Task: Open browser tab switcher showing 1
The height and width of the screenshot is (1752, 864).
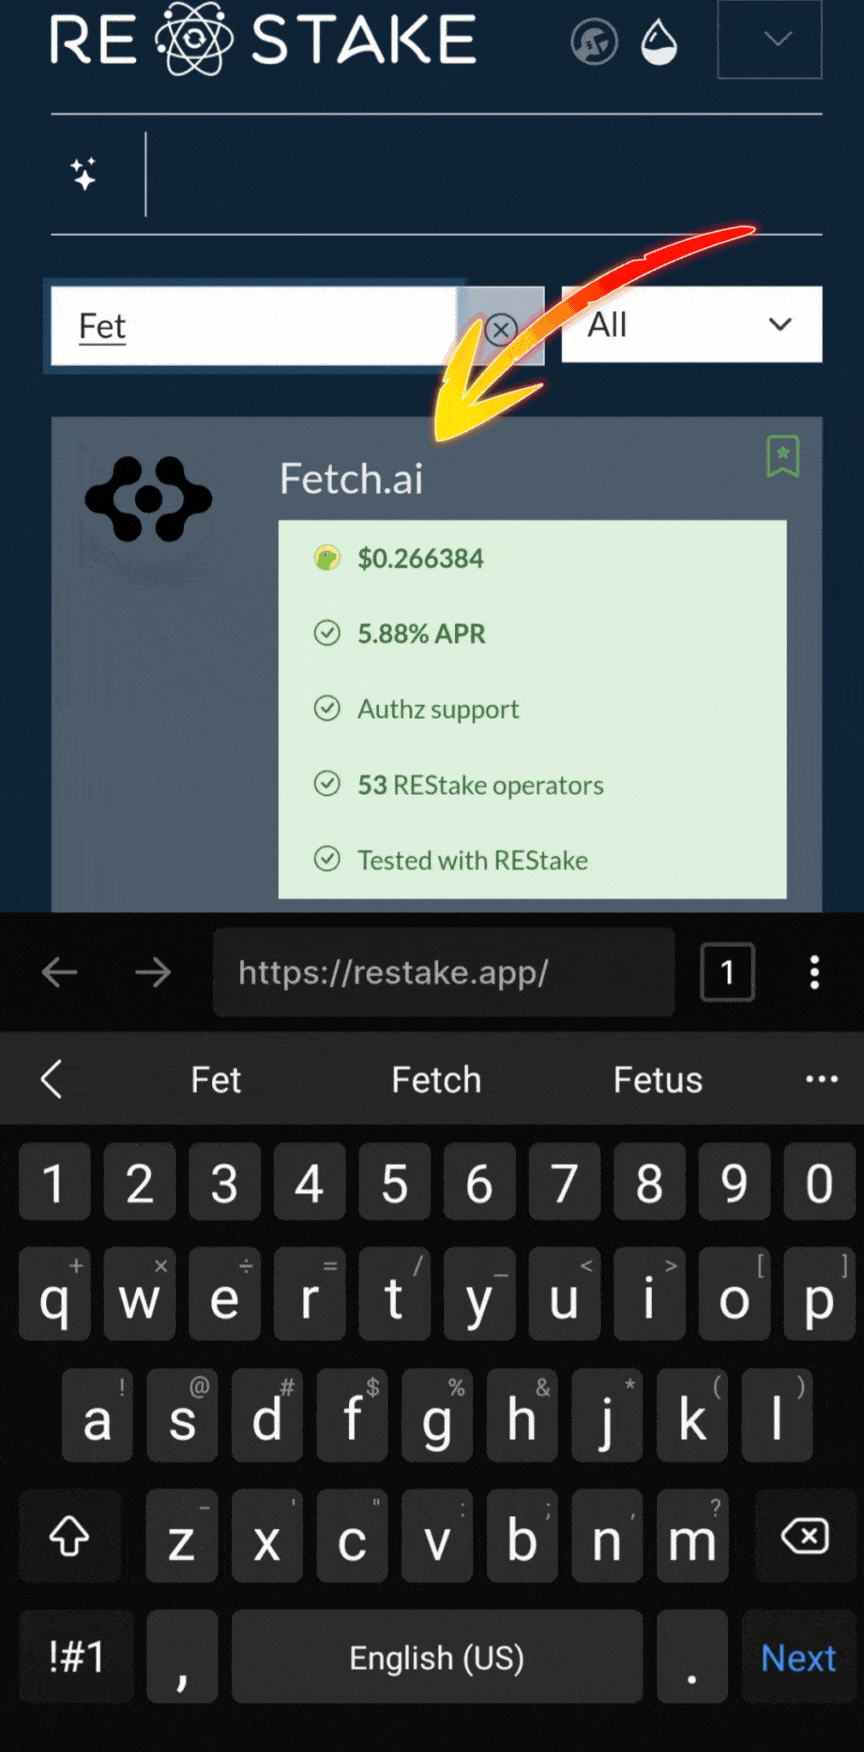Action: click(x=727, y=972)
